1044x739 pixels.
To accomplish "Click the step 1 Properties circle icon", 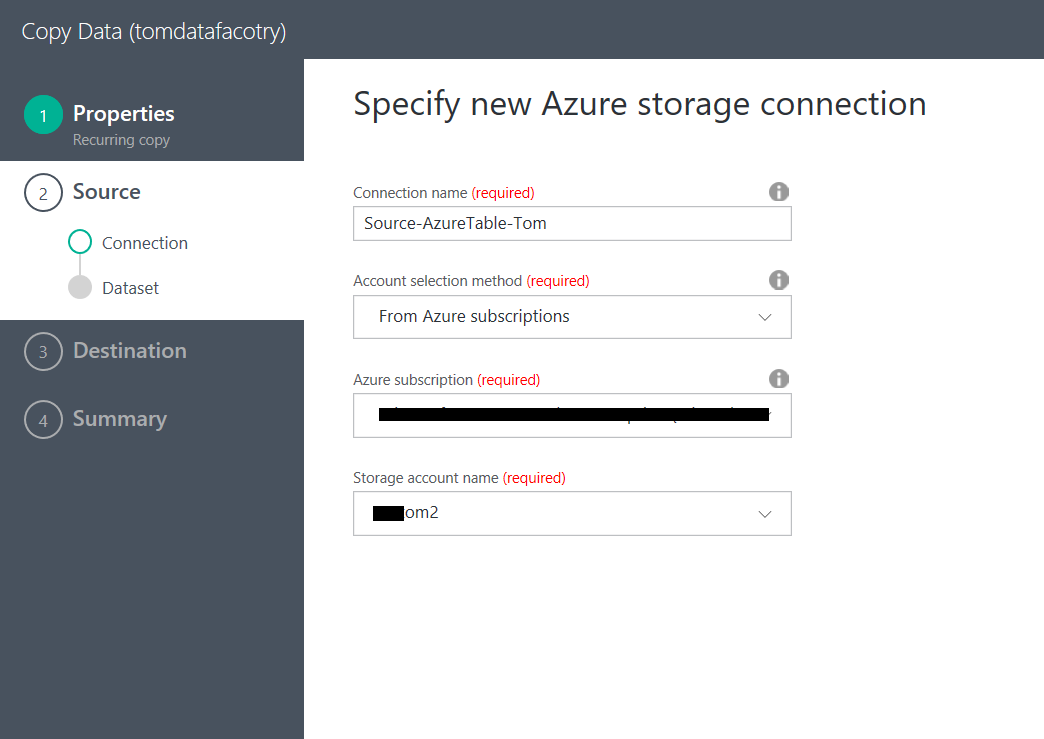I will 43,115.
